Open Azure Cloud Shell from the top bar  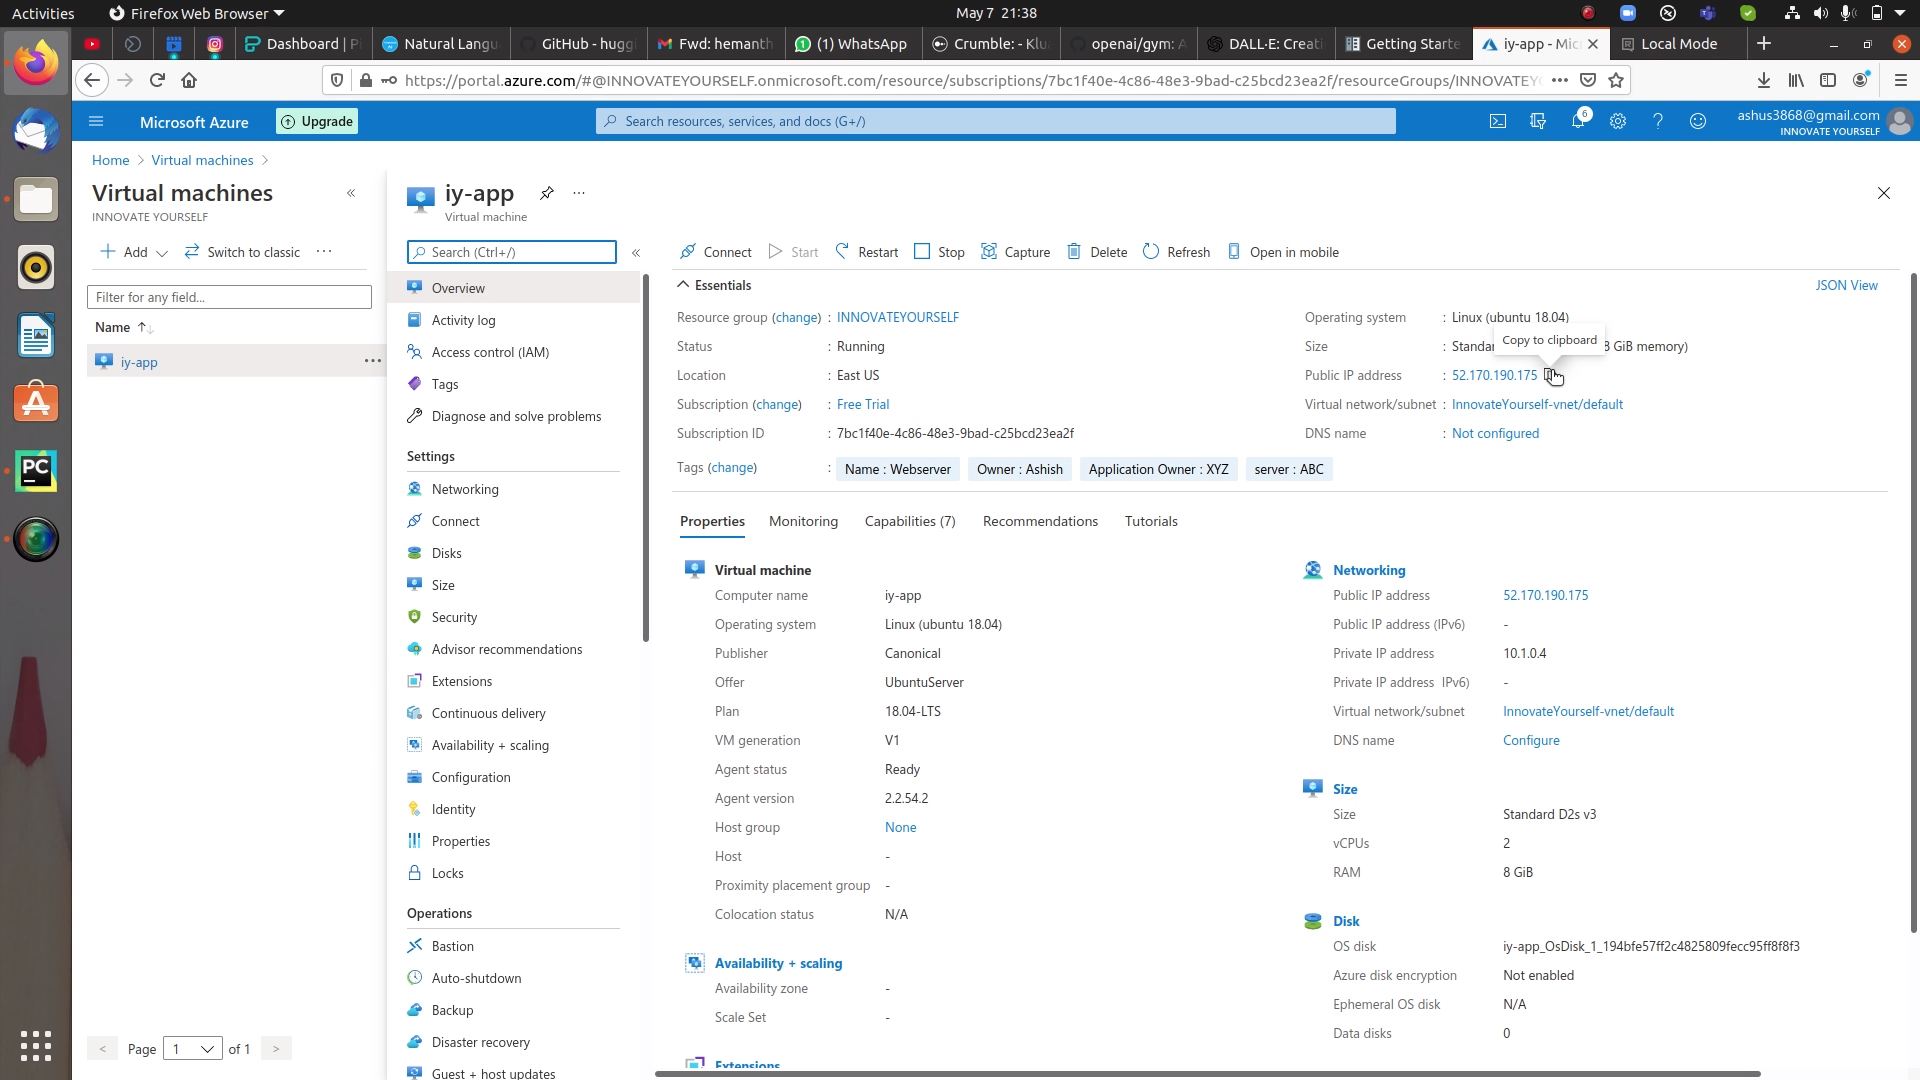coord(1498,121)
